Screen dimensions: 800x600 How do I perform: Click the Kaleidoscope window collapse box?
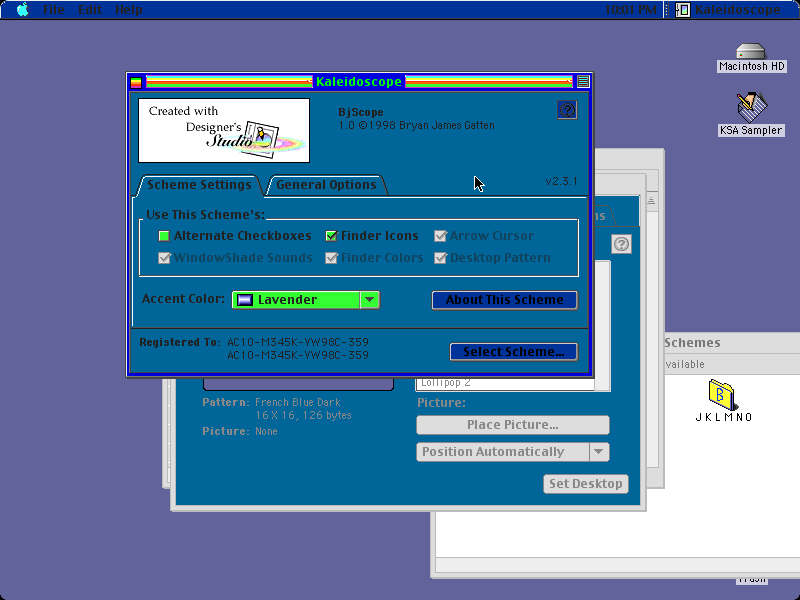583,82
